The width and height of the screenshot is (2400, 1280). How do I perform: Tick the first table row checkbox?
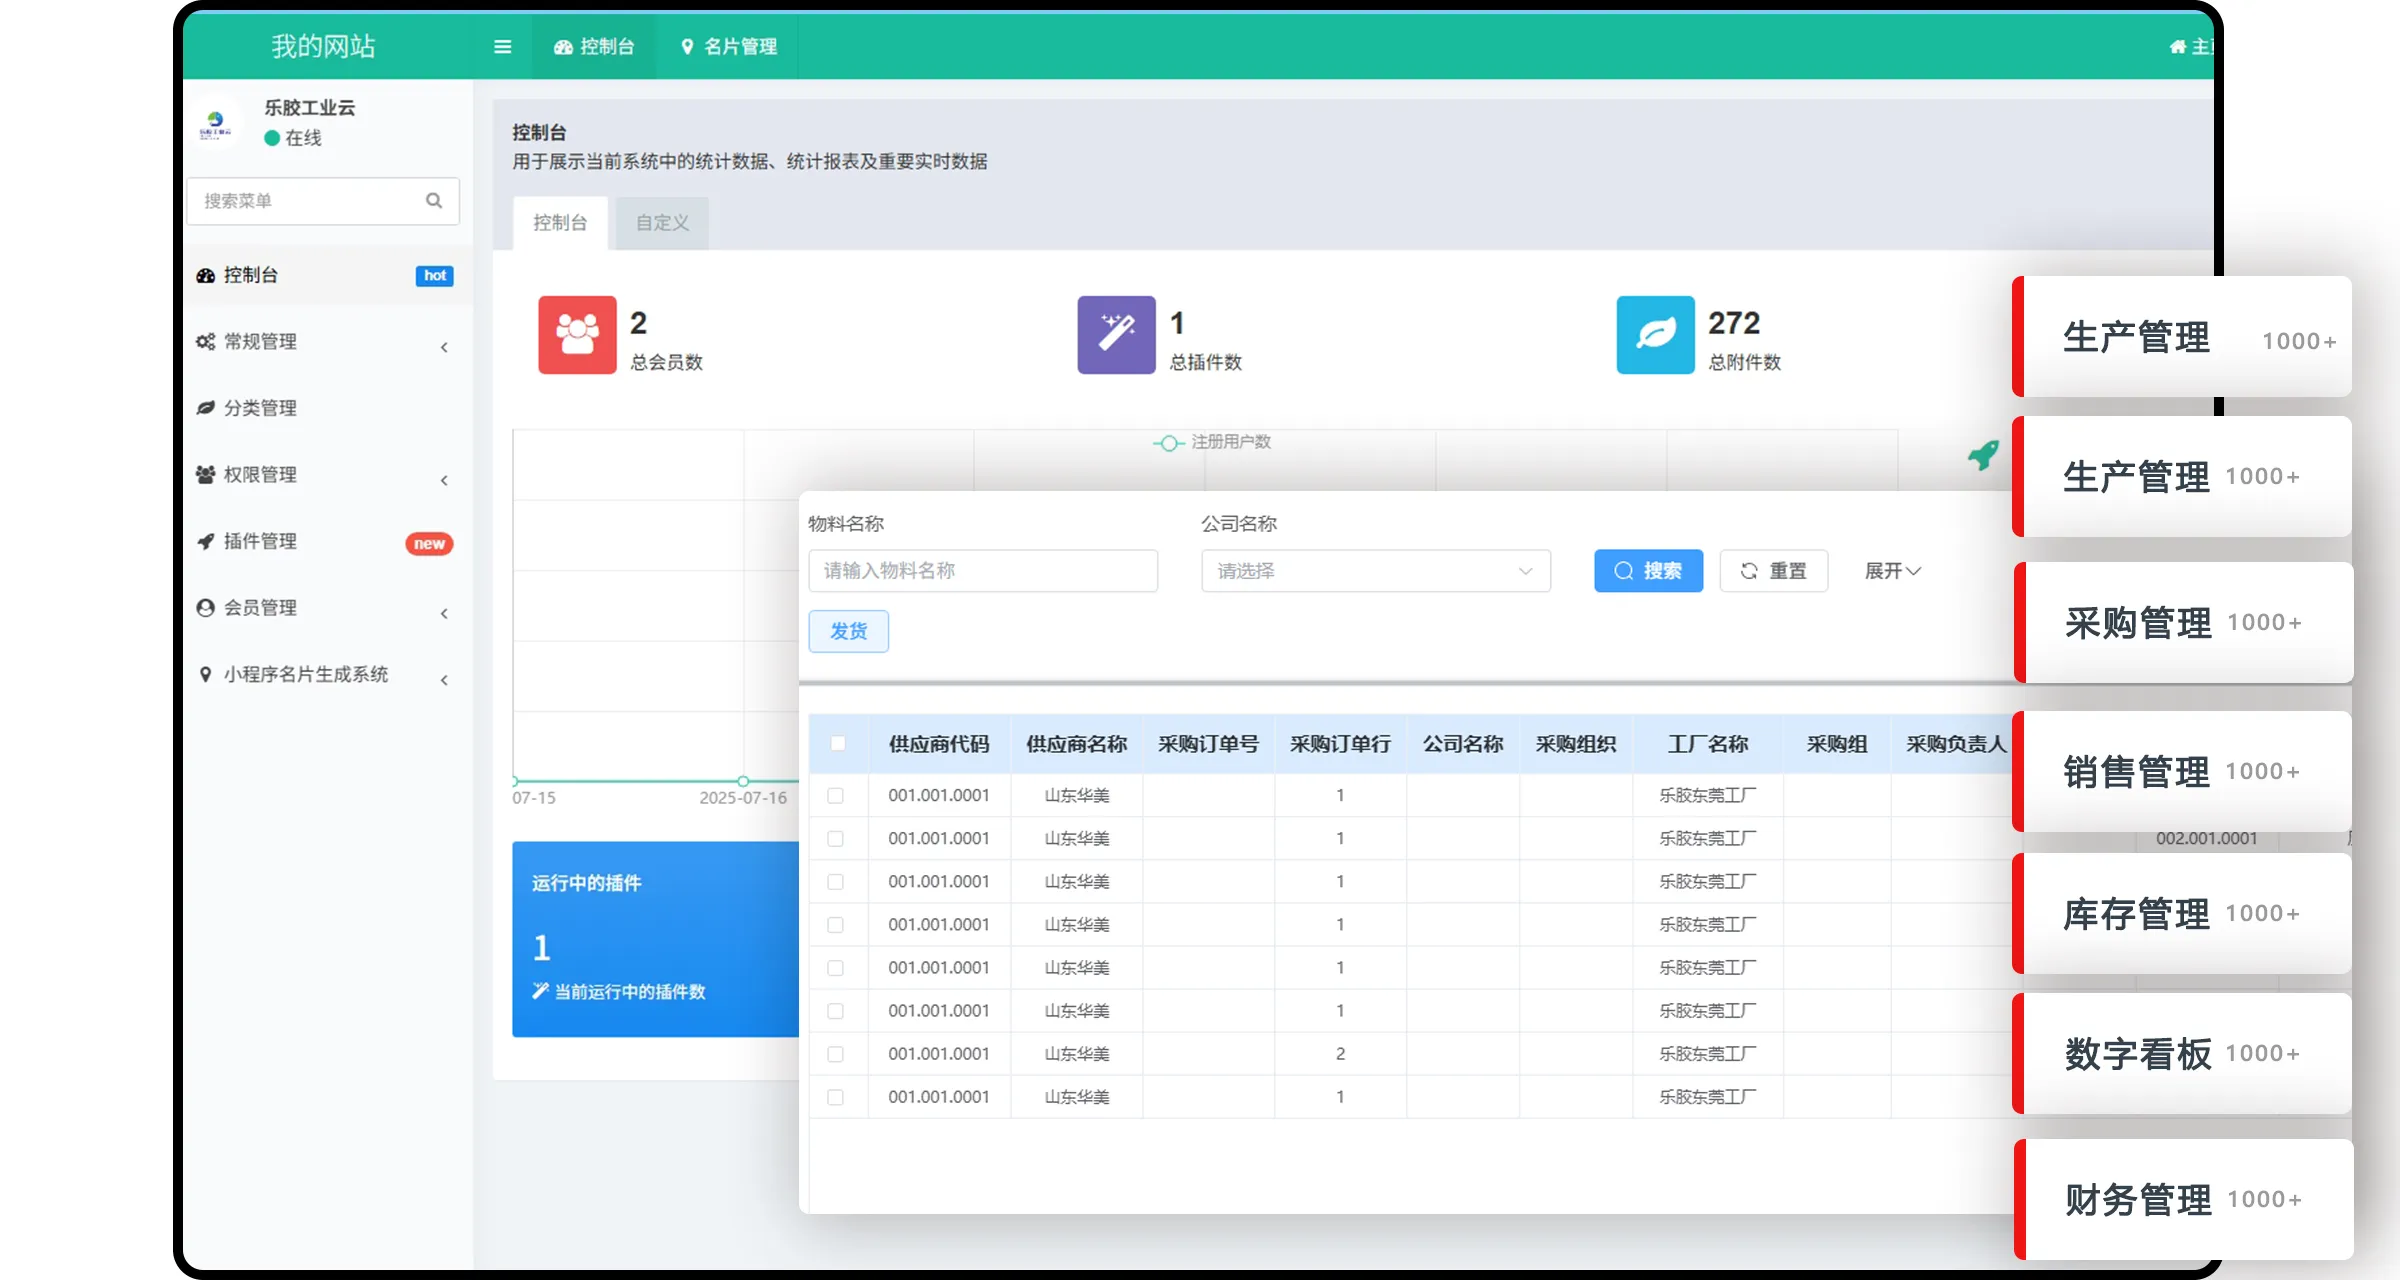tap(836, 796)
